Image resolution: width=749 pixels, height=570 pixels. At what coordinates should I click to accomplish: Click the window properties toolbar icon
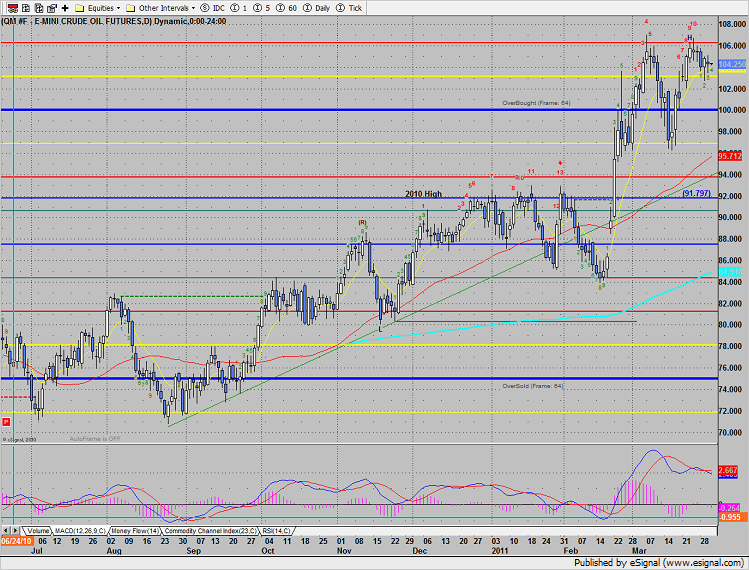[52, 8]
